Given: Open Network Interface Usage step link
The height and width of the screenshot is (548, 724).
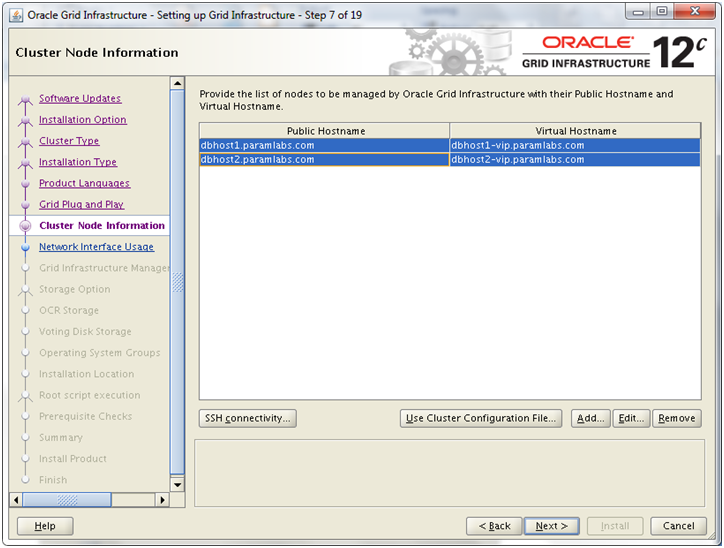Looking at the screenshot, I should tap(97, 247).
